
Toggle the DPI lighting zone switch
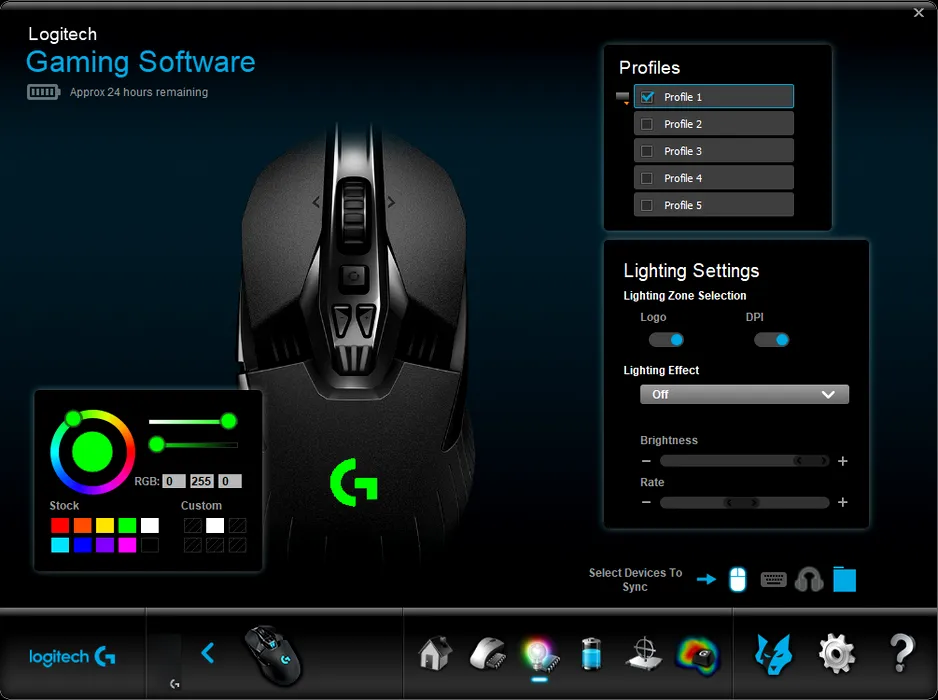coord(771,340)
